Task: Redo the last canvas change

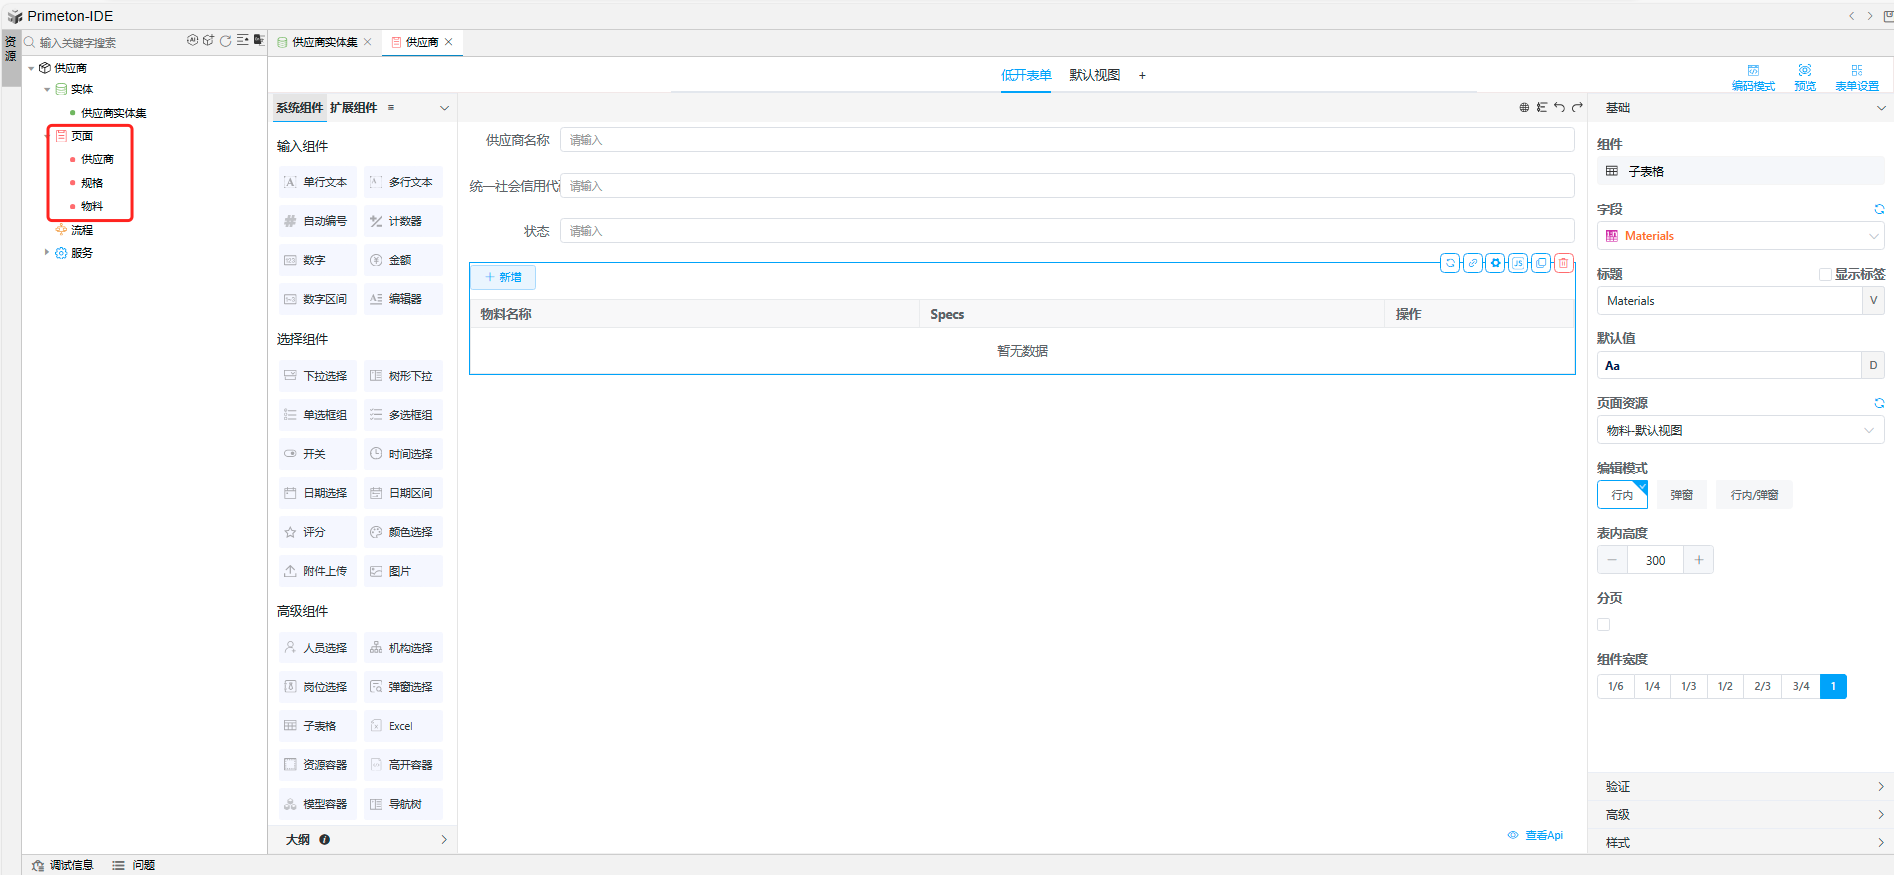Action: pos(1577,108)
